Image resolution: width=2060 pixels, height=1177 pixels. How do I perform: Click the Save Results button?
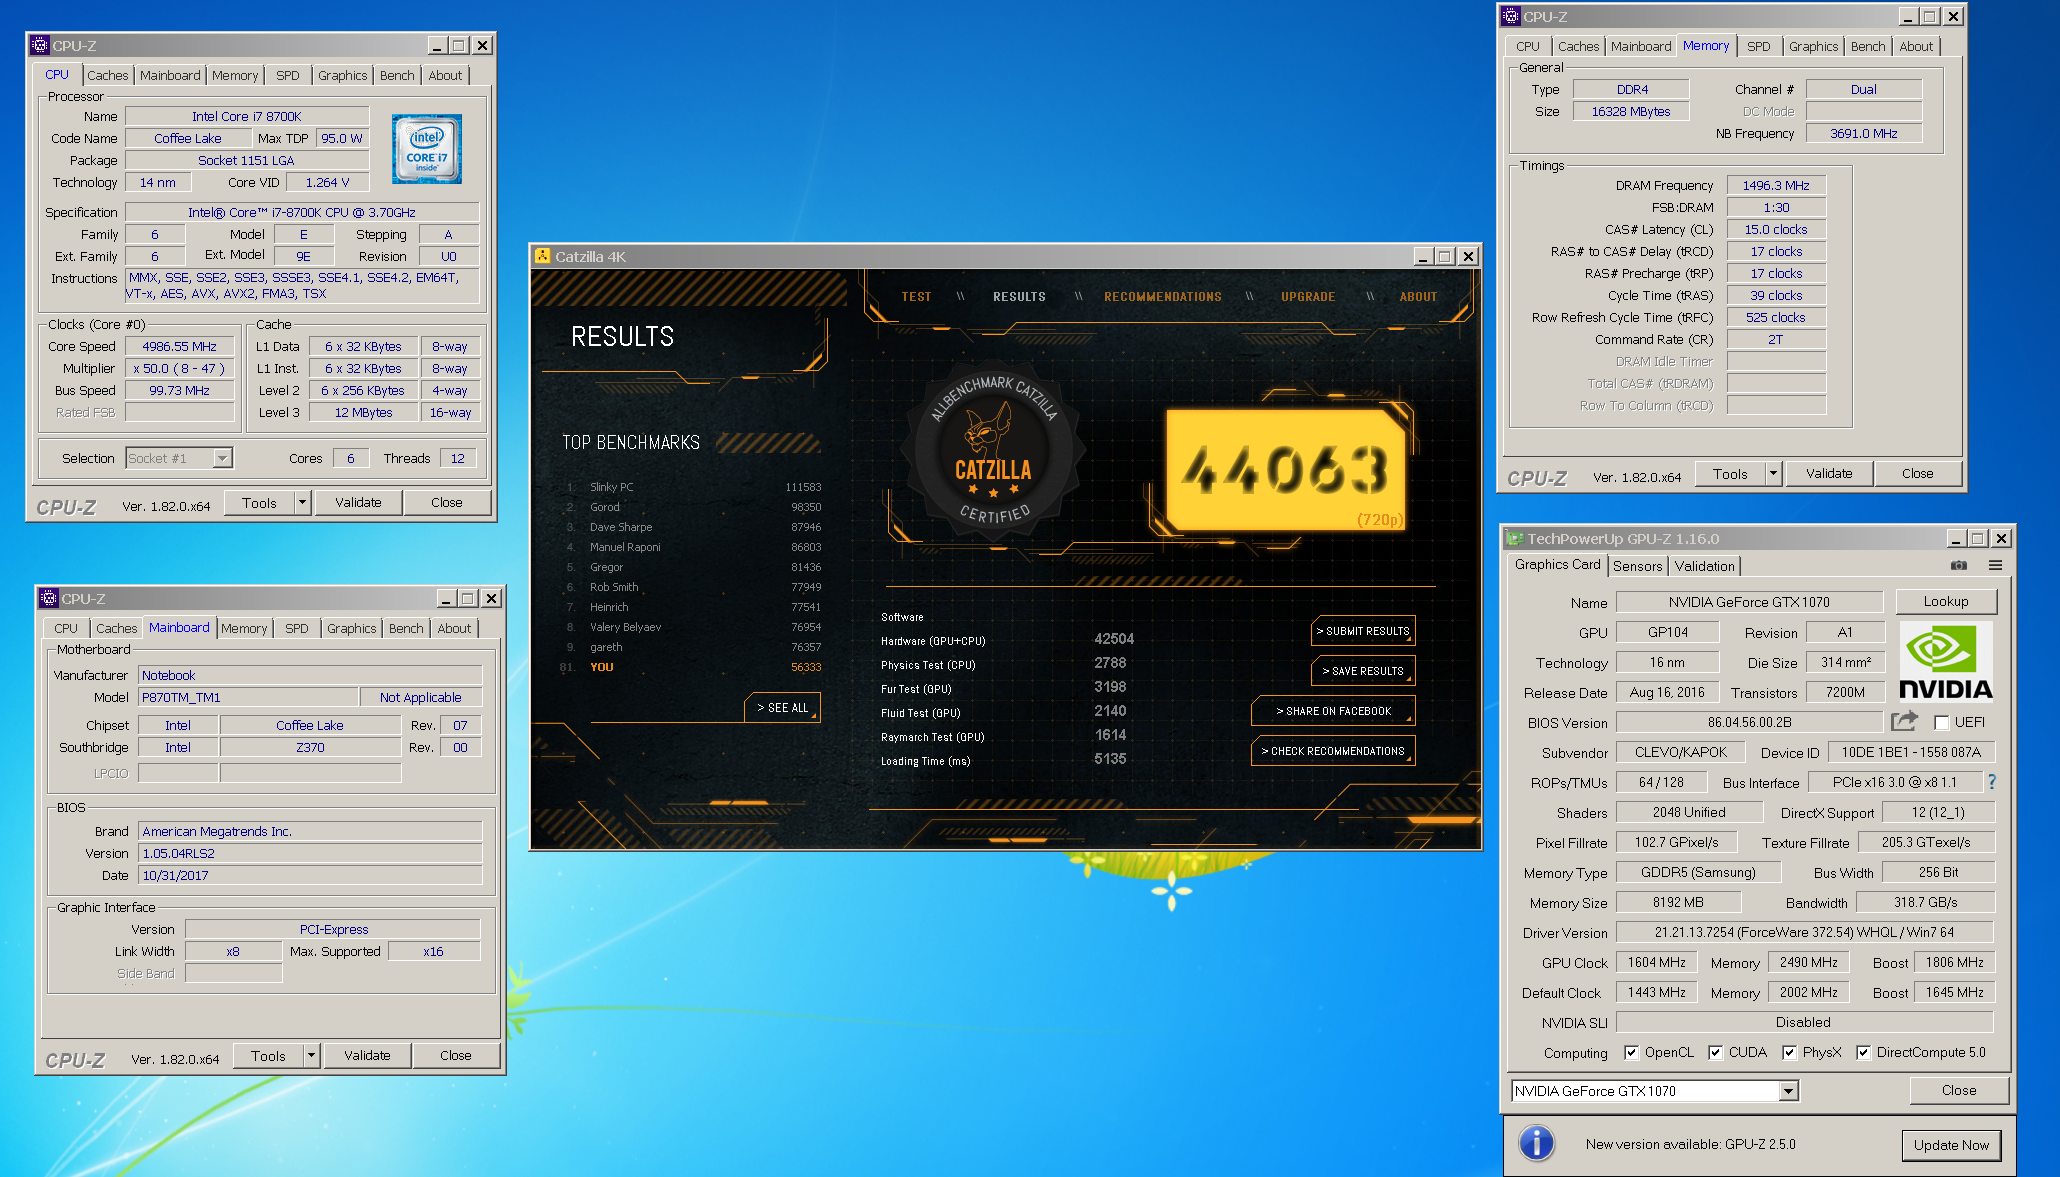coord(1363,671)
